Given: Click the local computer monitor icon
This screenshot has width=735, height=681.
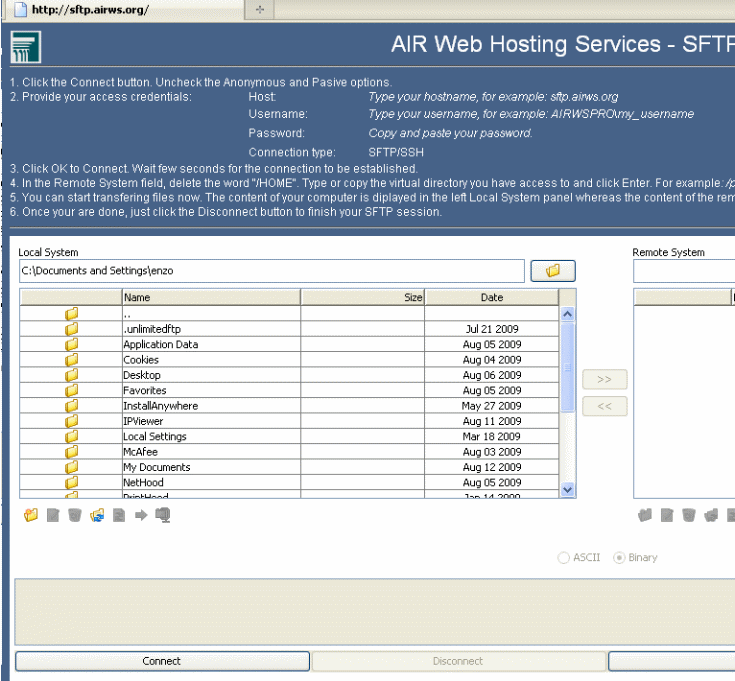Looking at the screenshot, I should click(x=163, y=515).
